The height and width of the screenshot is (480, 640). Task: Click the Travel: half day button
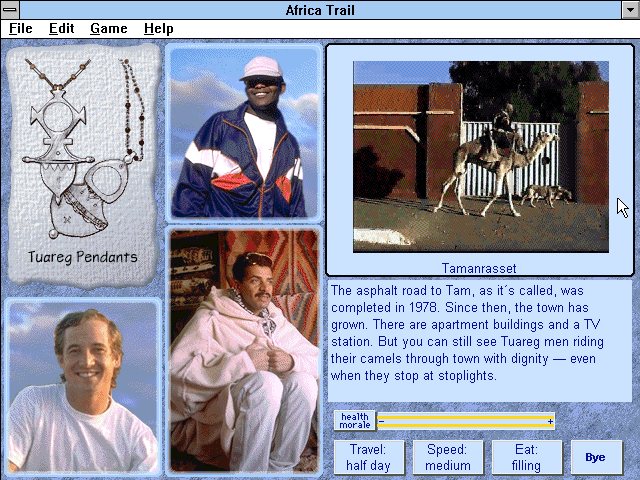369,457
